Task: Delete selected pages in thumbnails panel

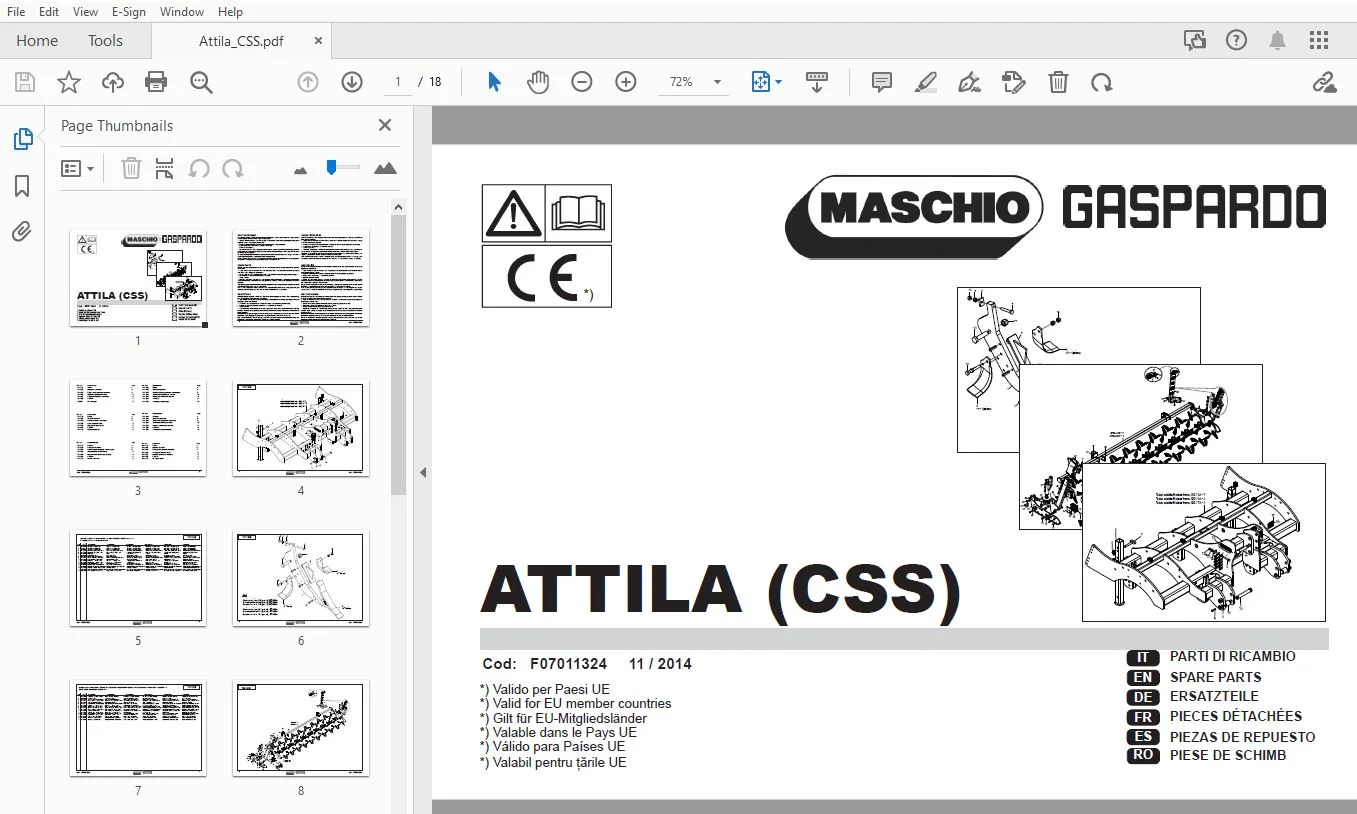Action: pyautogui.click(x=131, y=168)
